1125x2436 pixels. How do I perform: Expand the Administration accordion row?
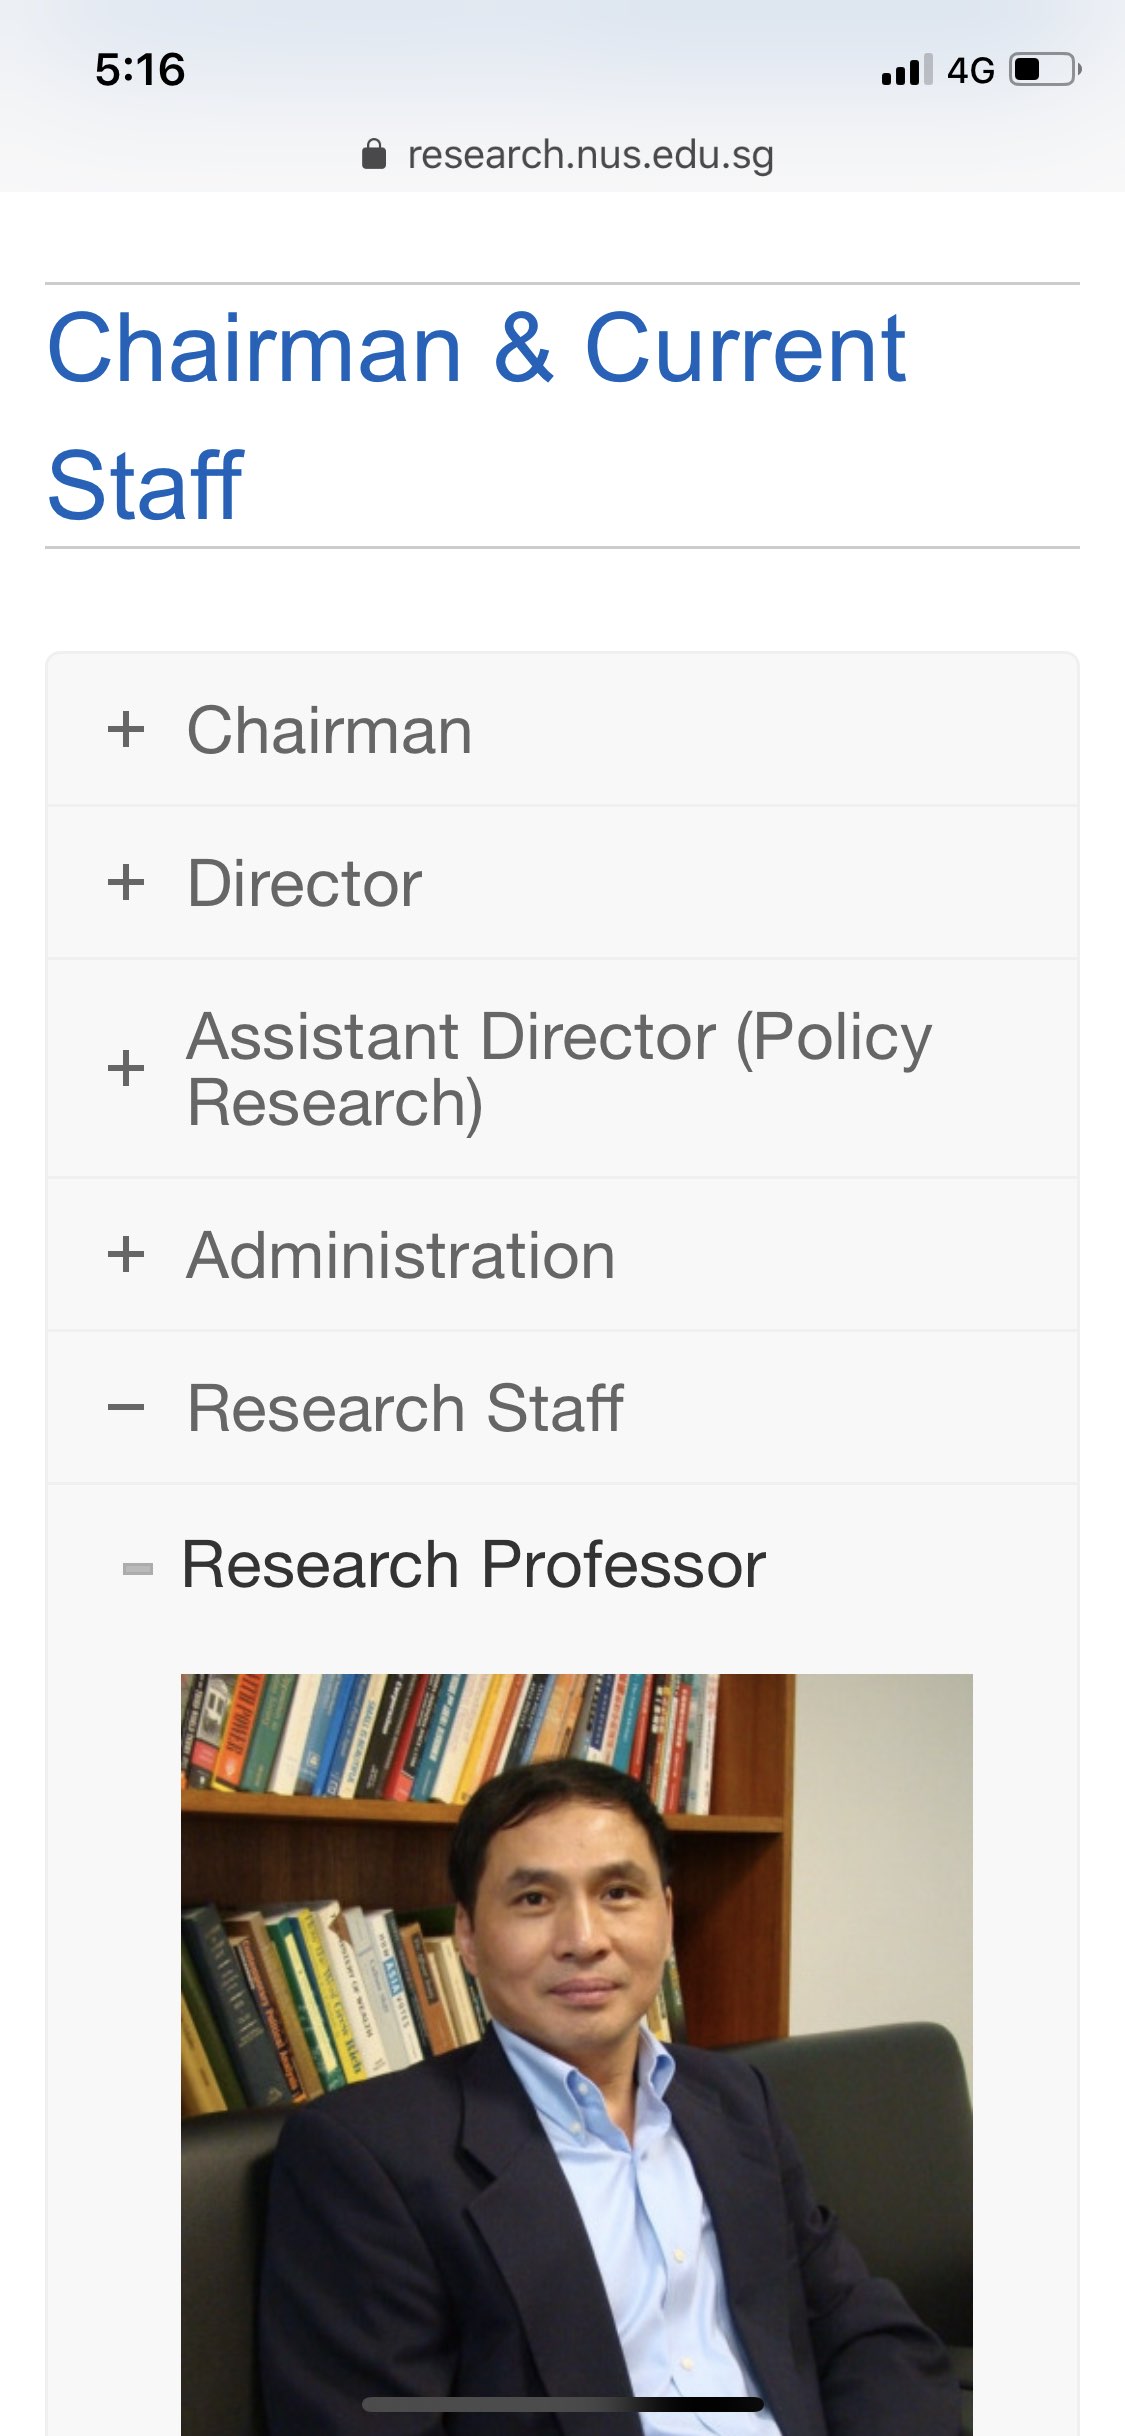562,1256
